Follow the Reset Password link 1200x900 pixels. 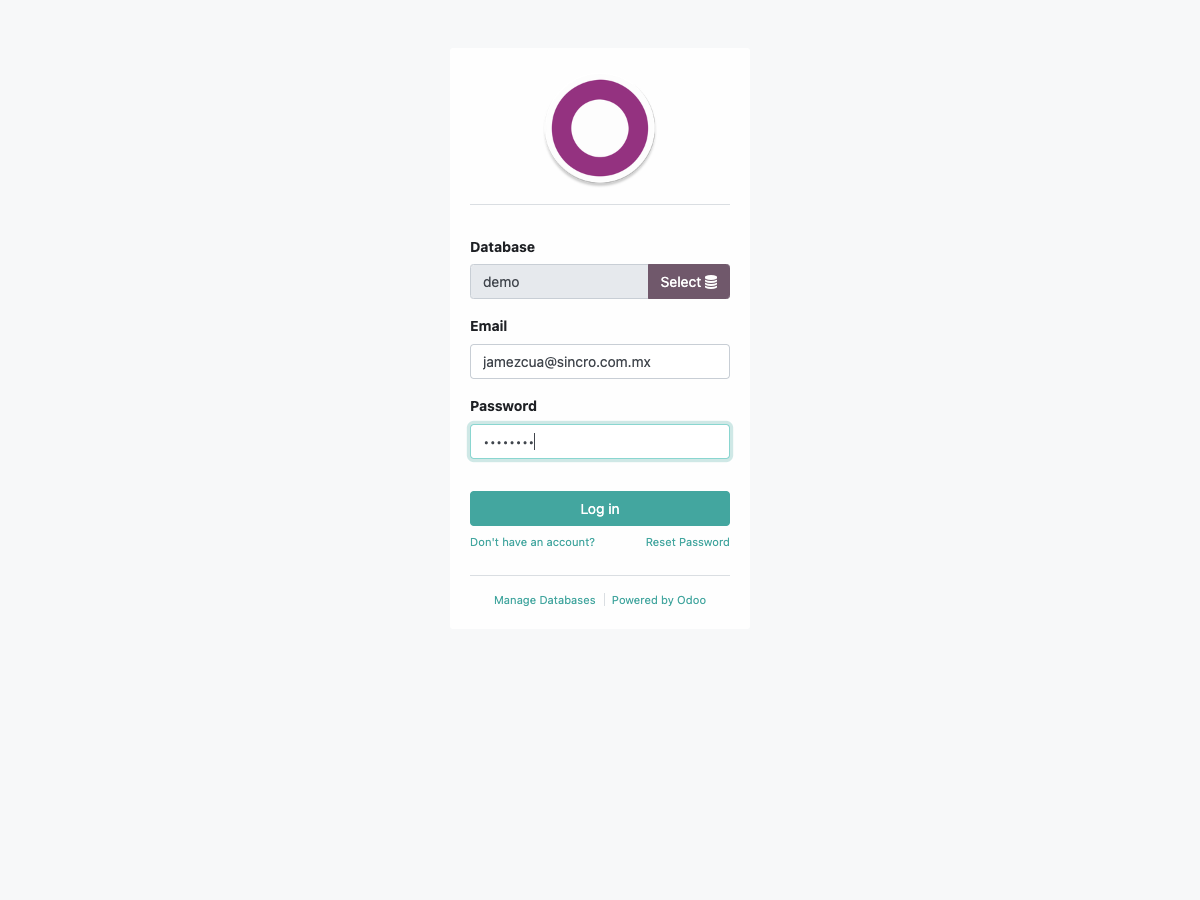[687, 542]
